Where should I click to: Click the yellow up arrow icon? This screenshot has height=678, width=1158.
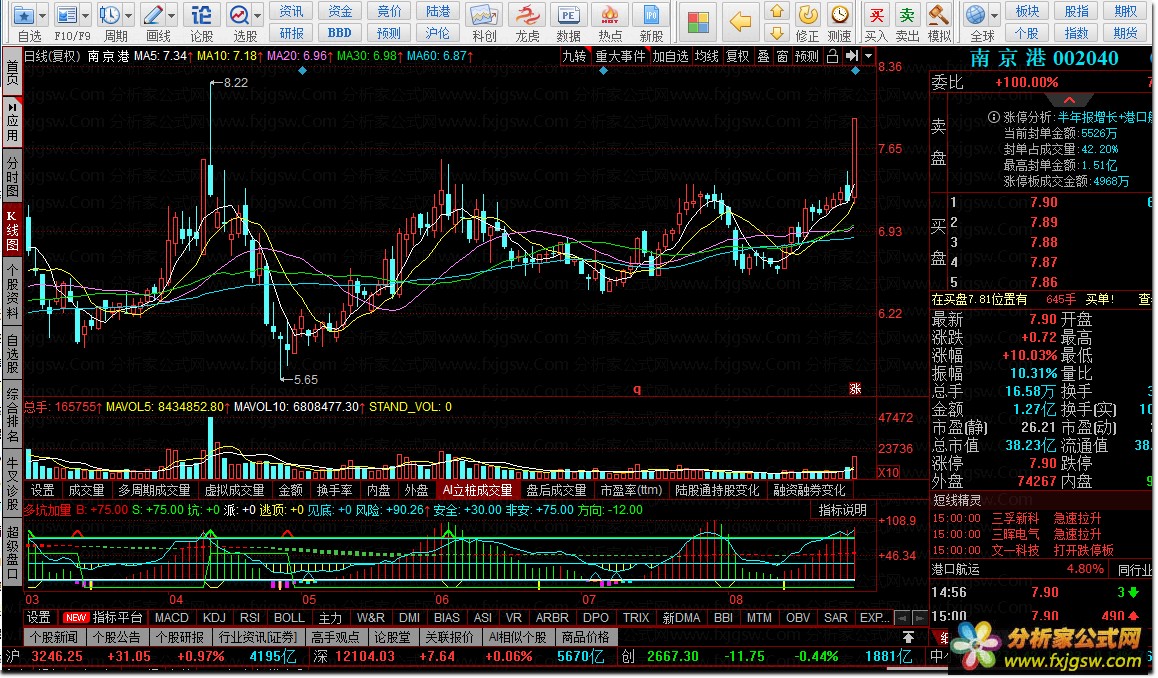pyautogui.click(x=776, y=11)
